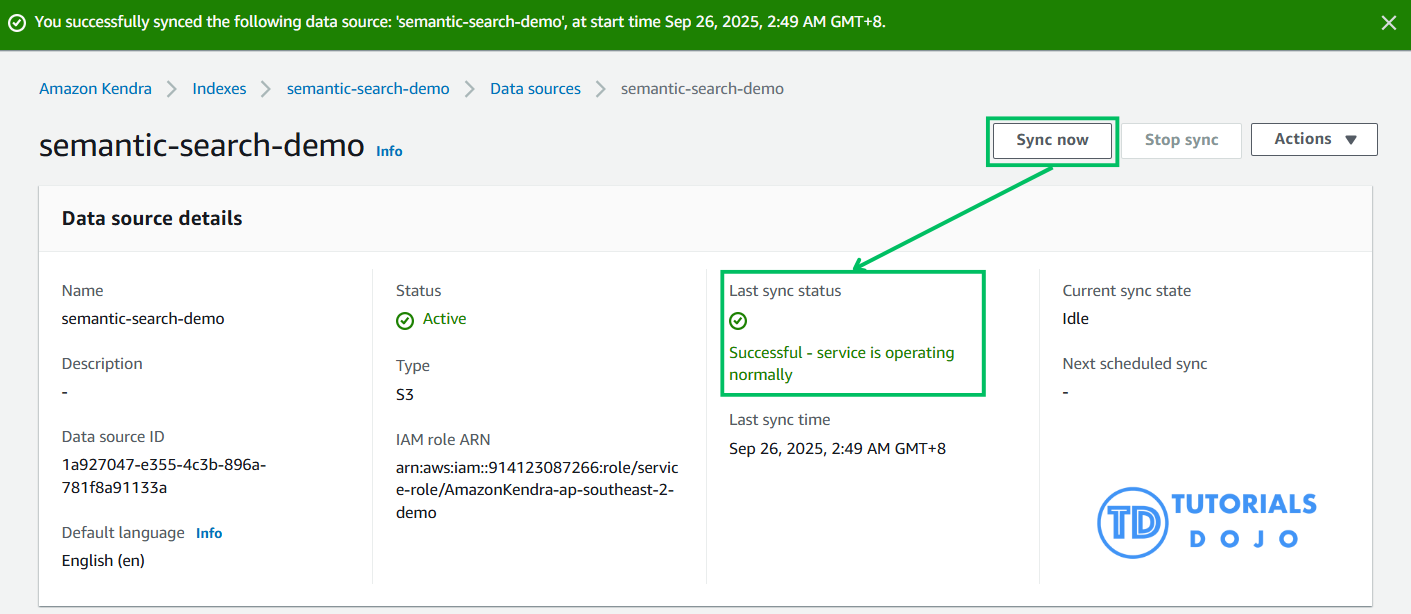Click the Stop sync button
Image resolution: width=1411 pixels, height=614 pixels.
(1181, 140)
